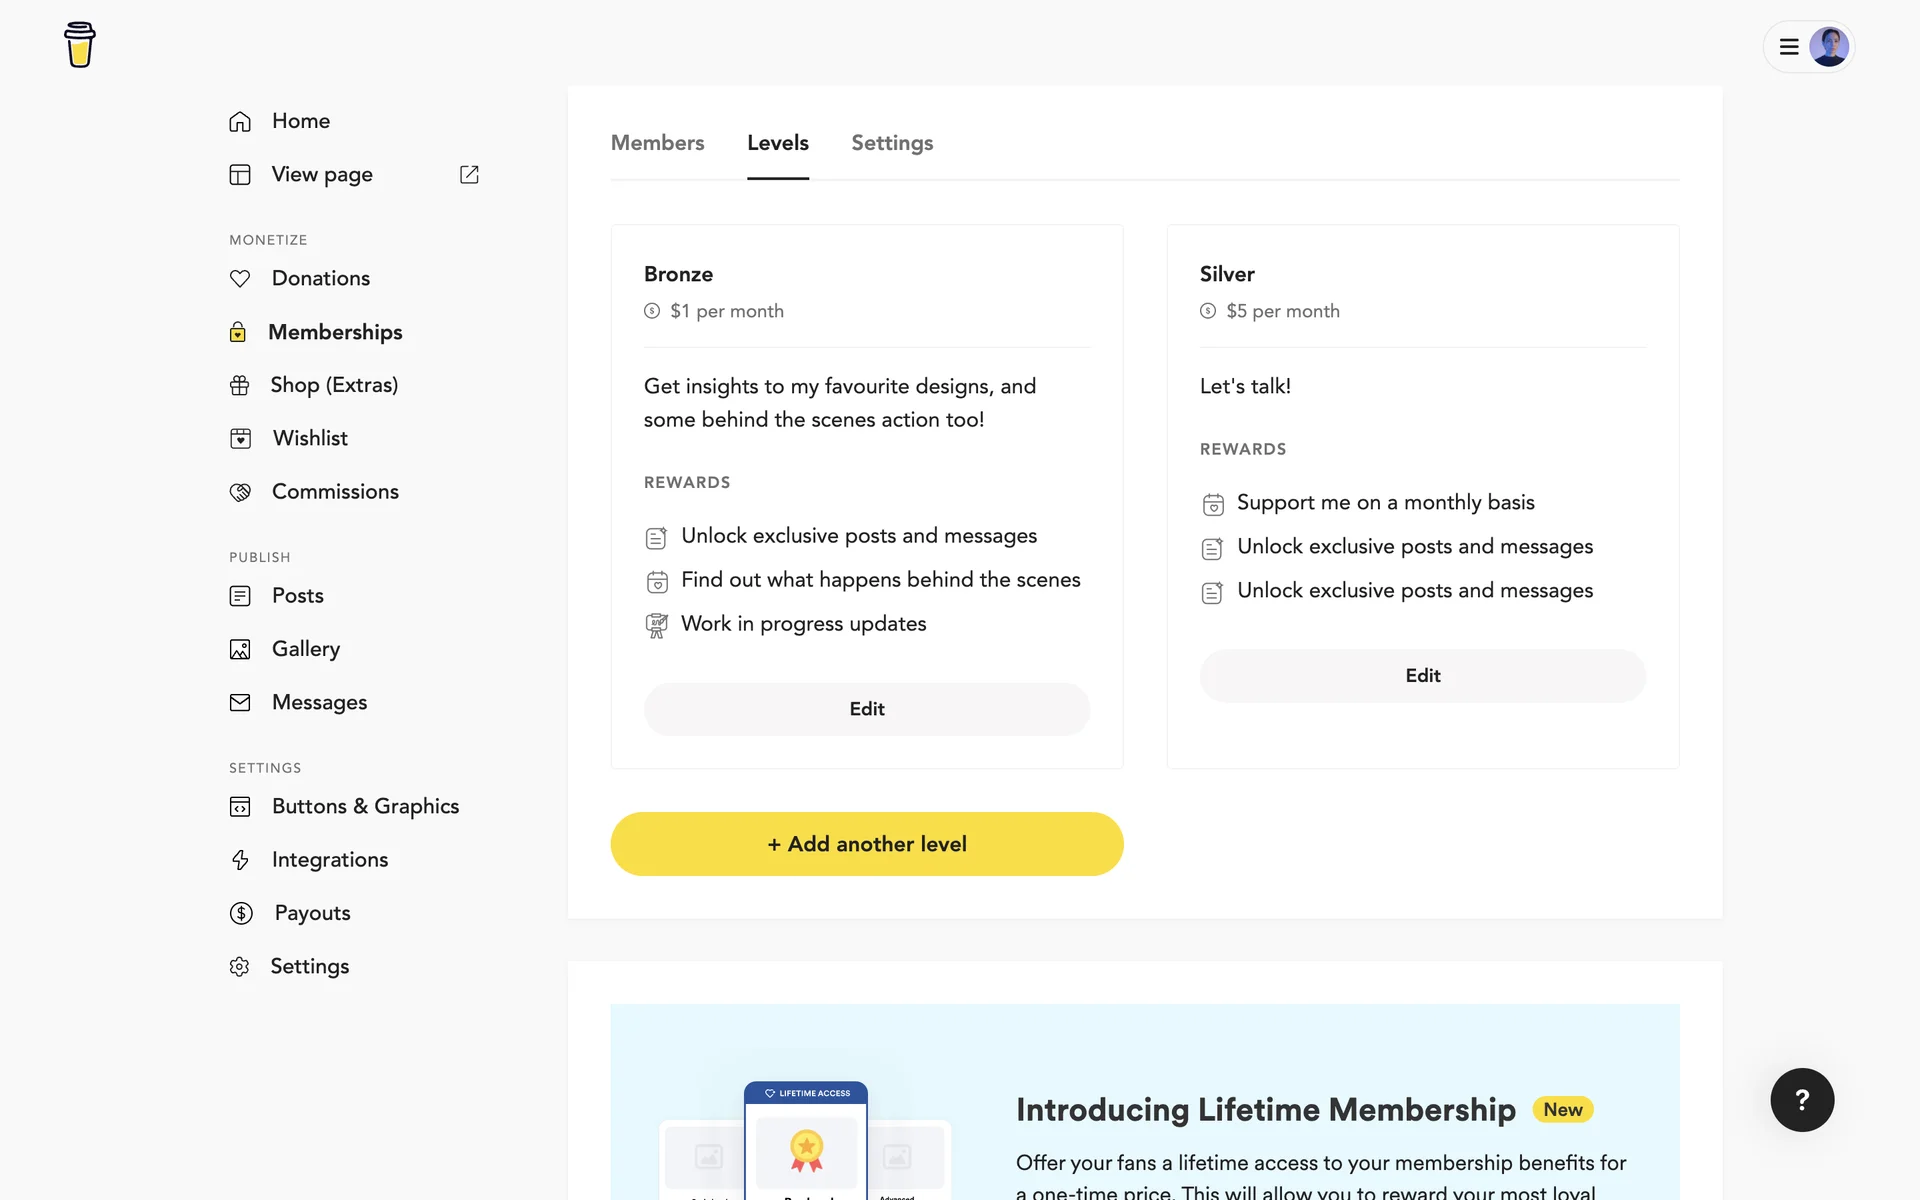The height and width of the screenshot is (1200, 1920).
Task: Open Buttons & Graphics settings
Action: (365, 806)
